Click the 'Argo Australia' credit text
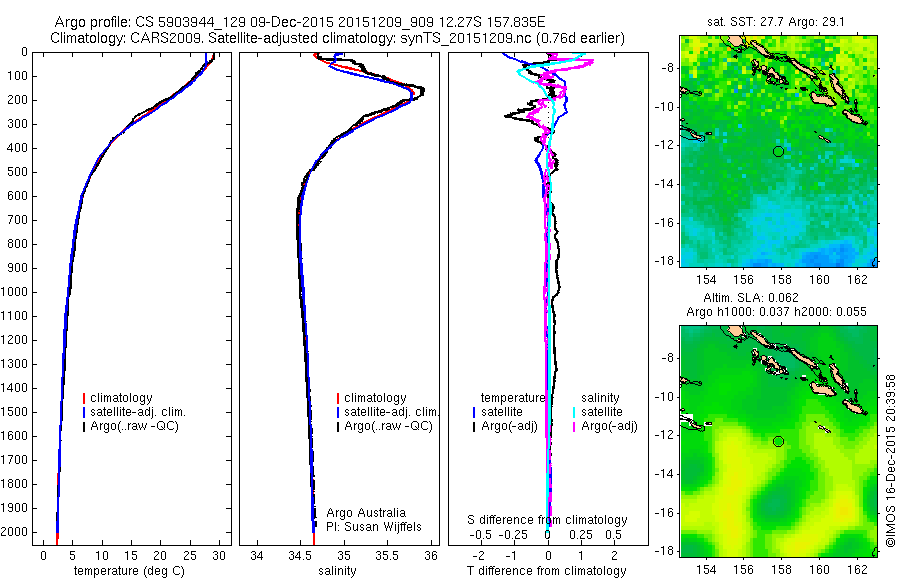 pyautogui.click(x=366, y=513)
